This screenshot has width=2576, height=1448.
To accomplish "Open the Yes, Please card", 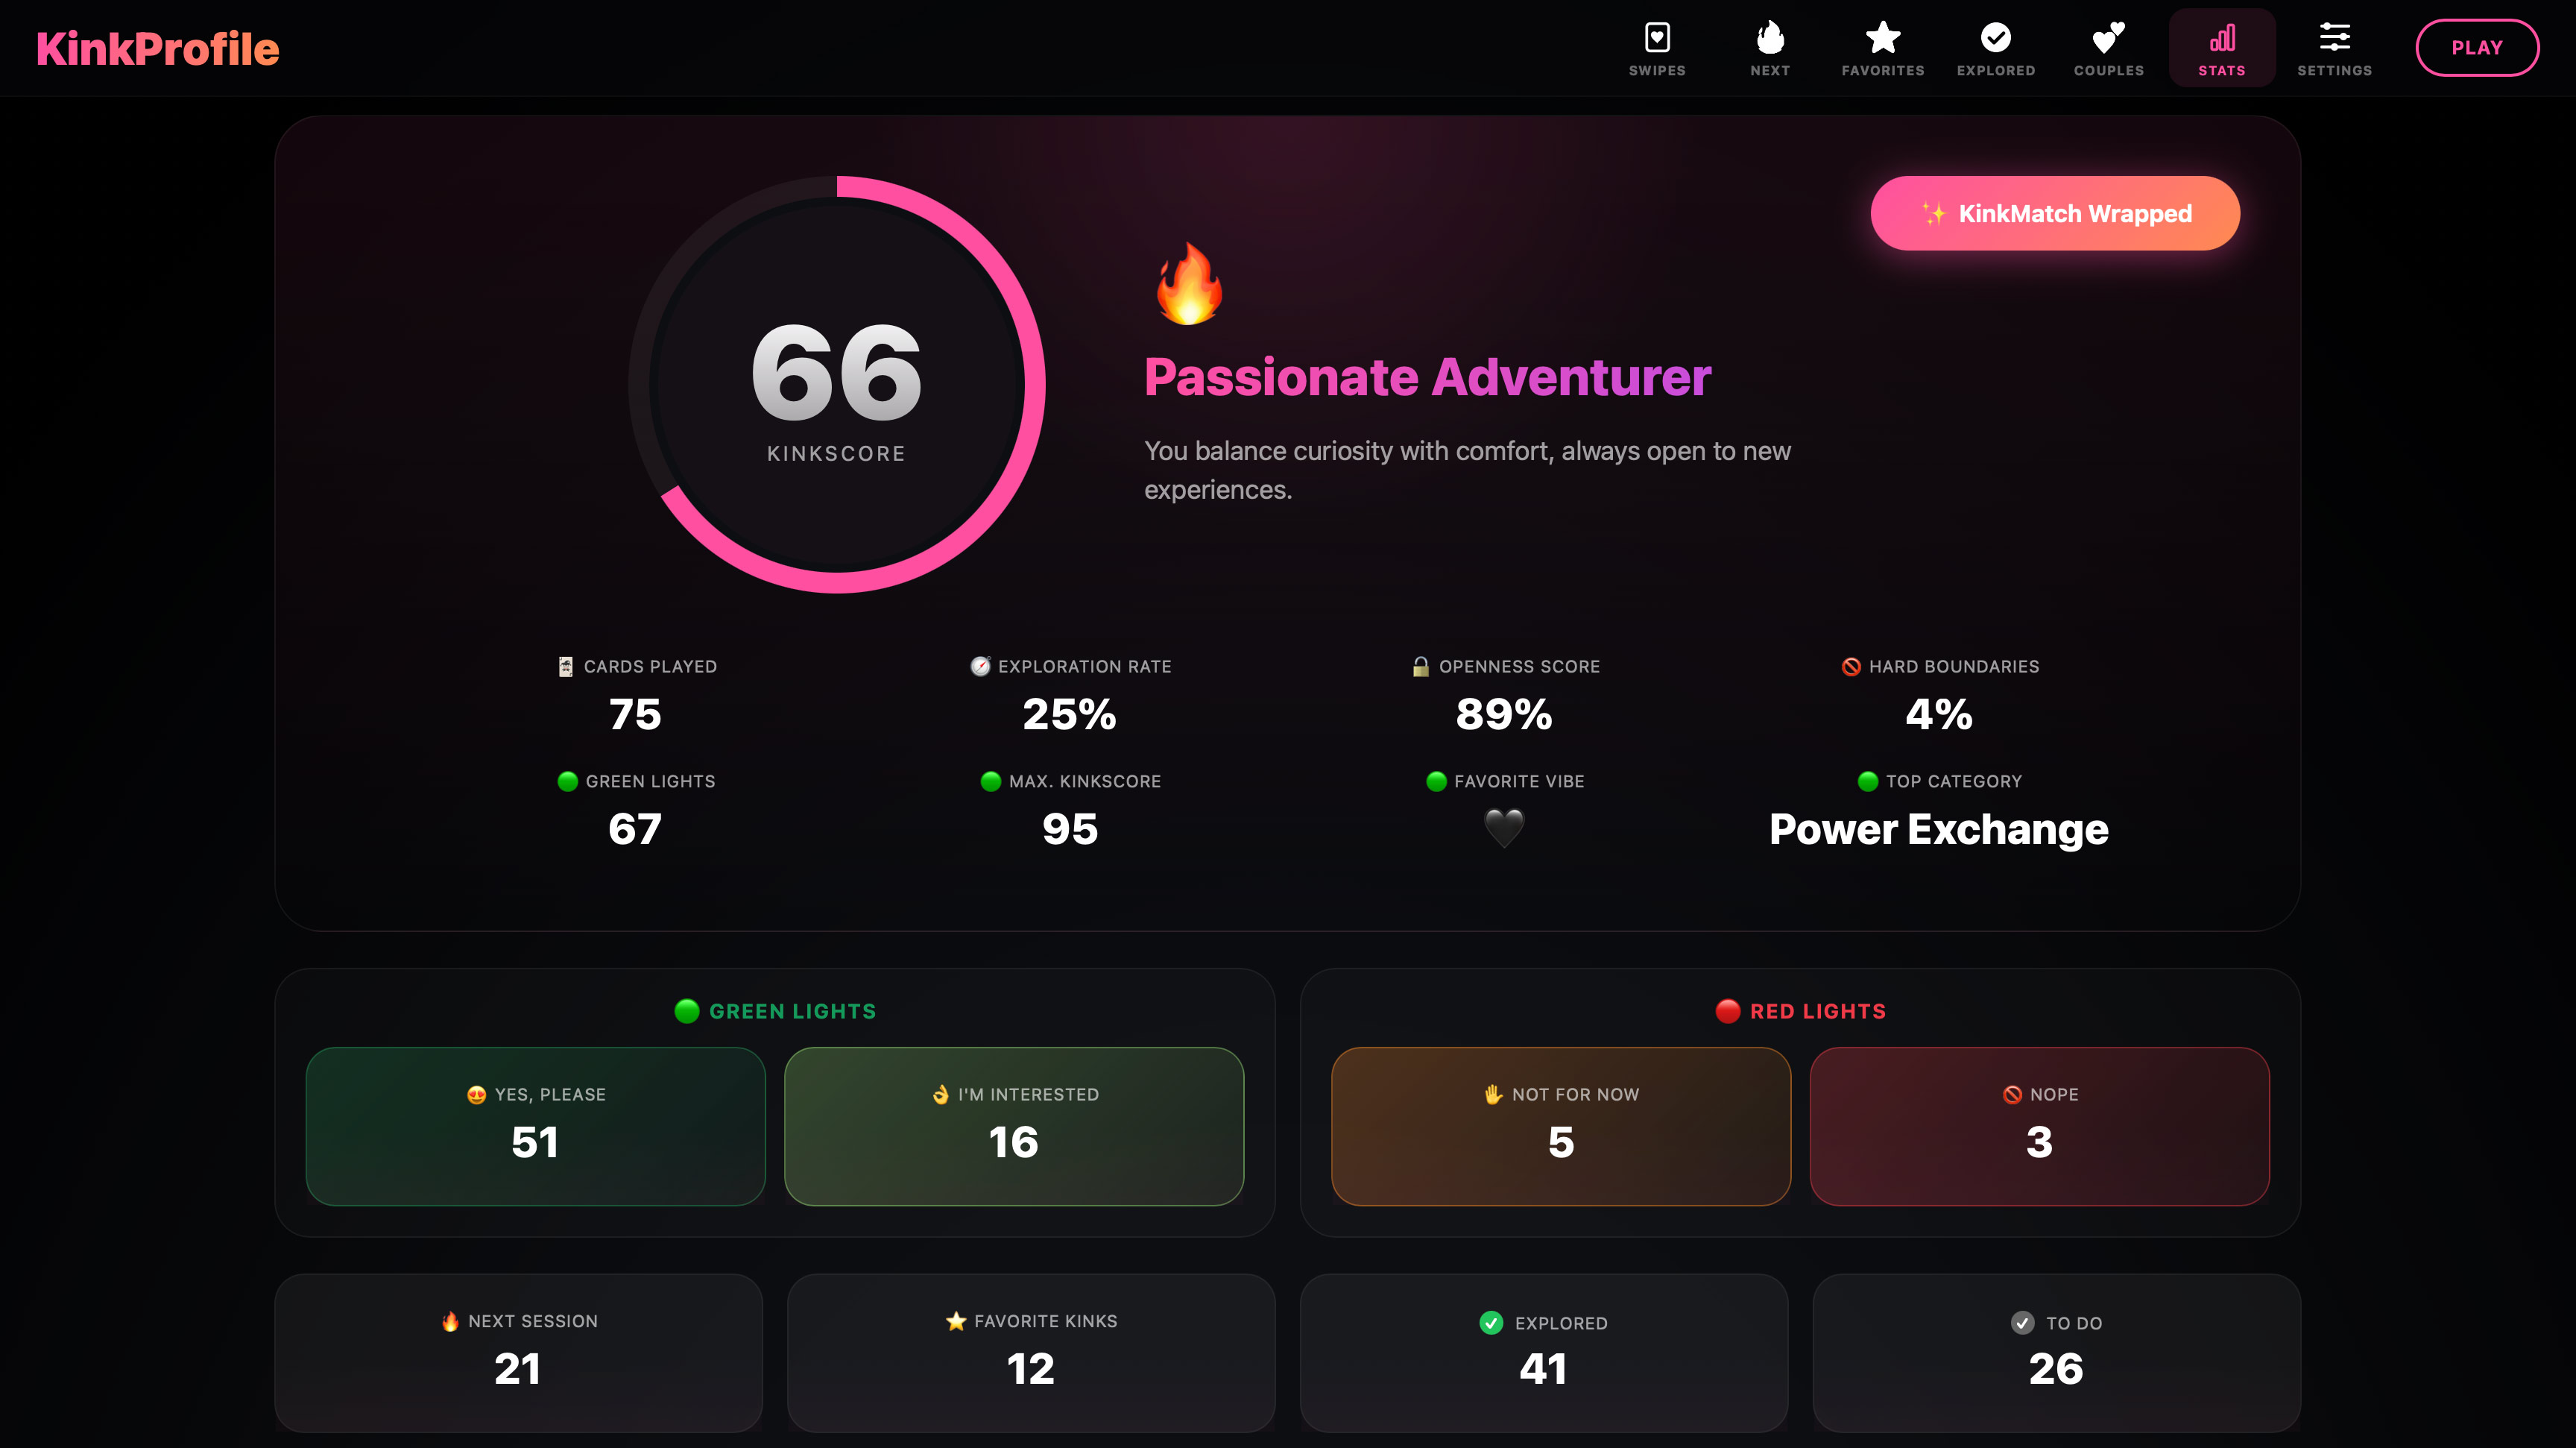I will 535,1126.
